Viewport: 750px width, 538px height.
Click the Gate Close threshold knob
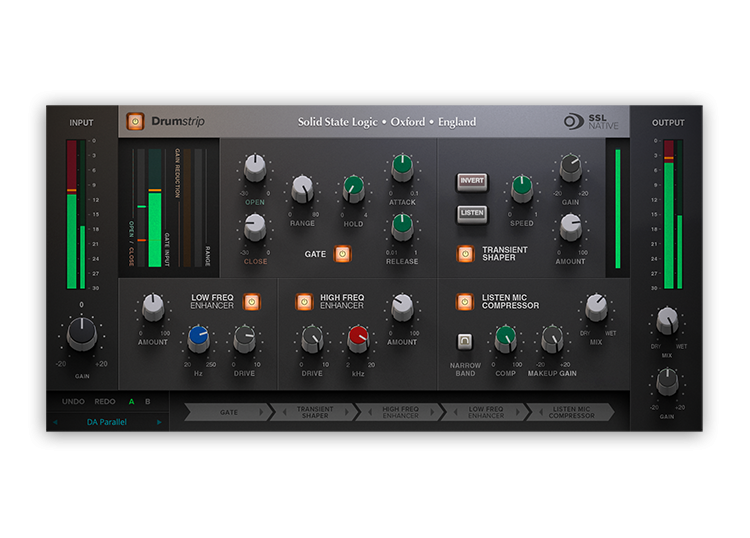pyautogui.click(x=255, y=227)
